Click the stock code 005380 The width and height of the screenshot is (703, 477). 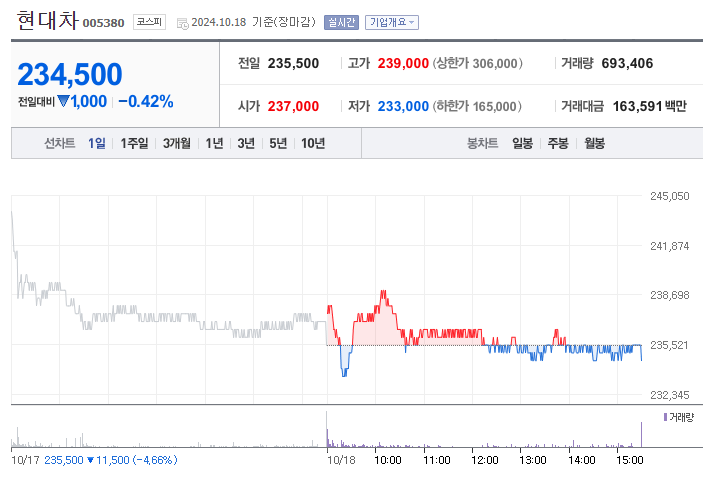point(104,23)
